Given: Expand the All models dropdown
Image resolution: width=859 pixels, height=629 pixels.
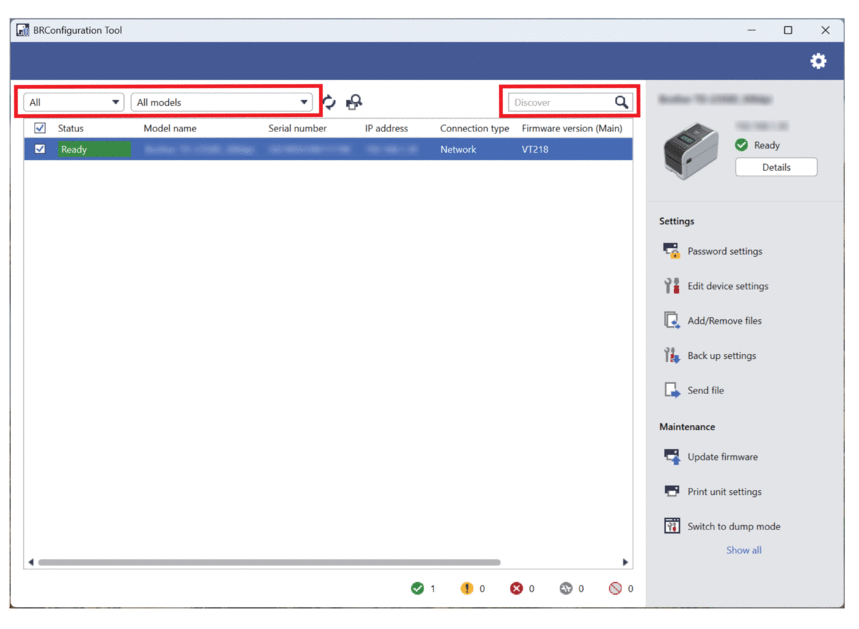Looking at the screenshot, I should pyautogui.click(x=222, y=102).
